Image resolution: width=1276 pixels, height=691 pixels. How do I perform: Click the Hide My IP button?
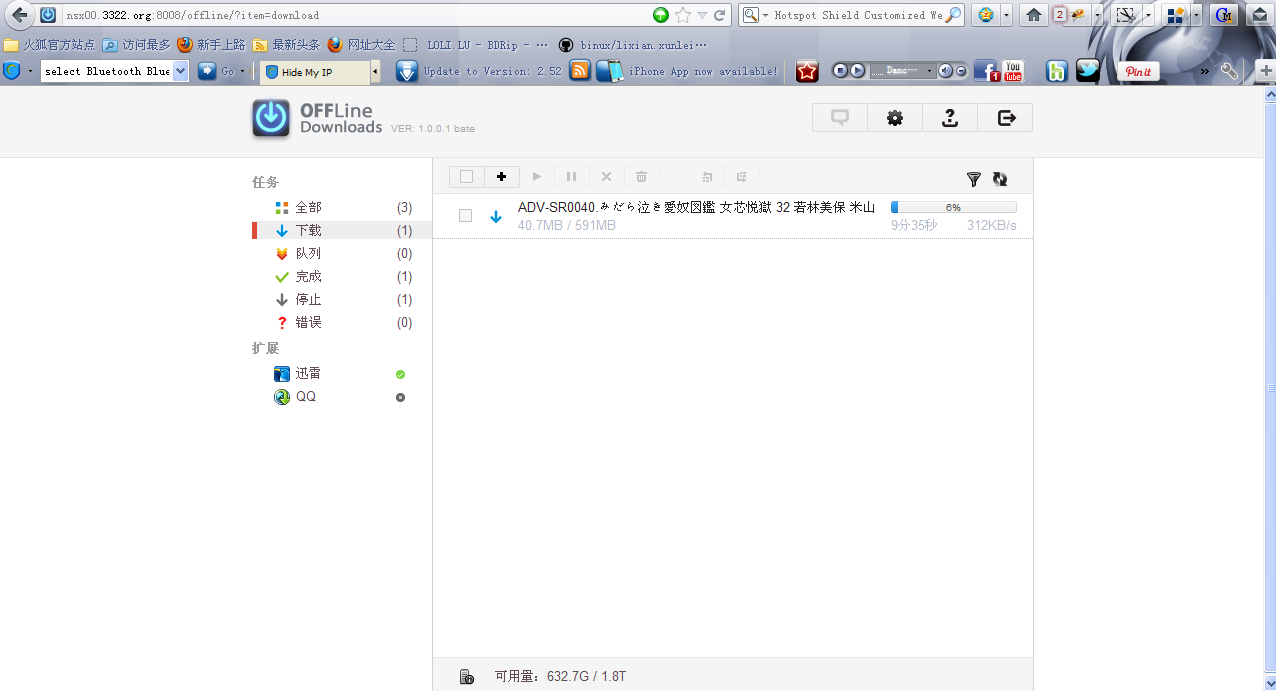[315, 72]
